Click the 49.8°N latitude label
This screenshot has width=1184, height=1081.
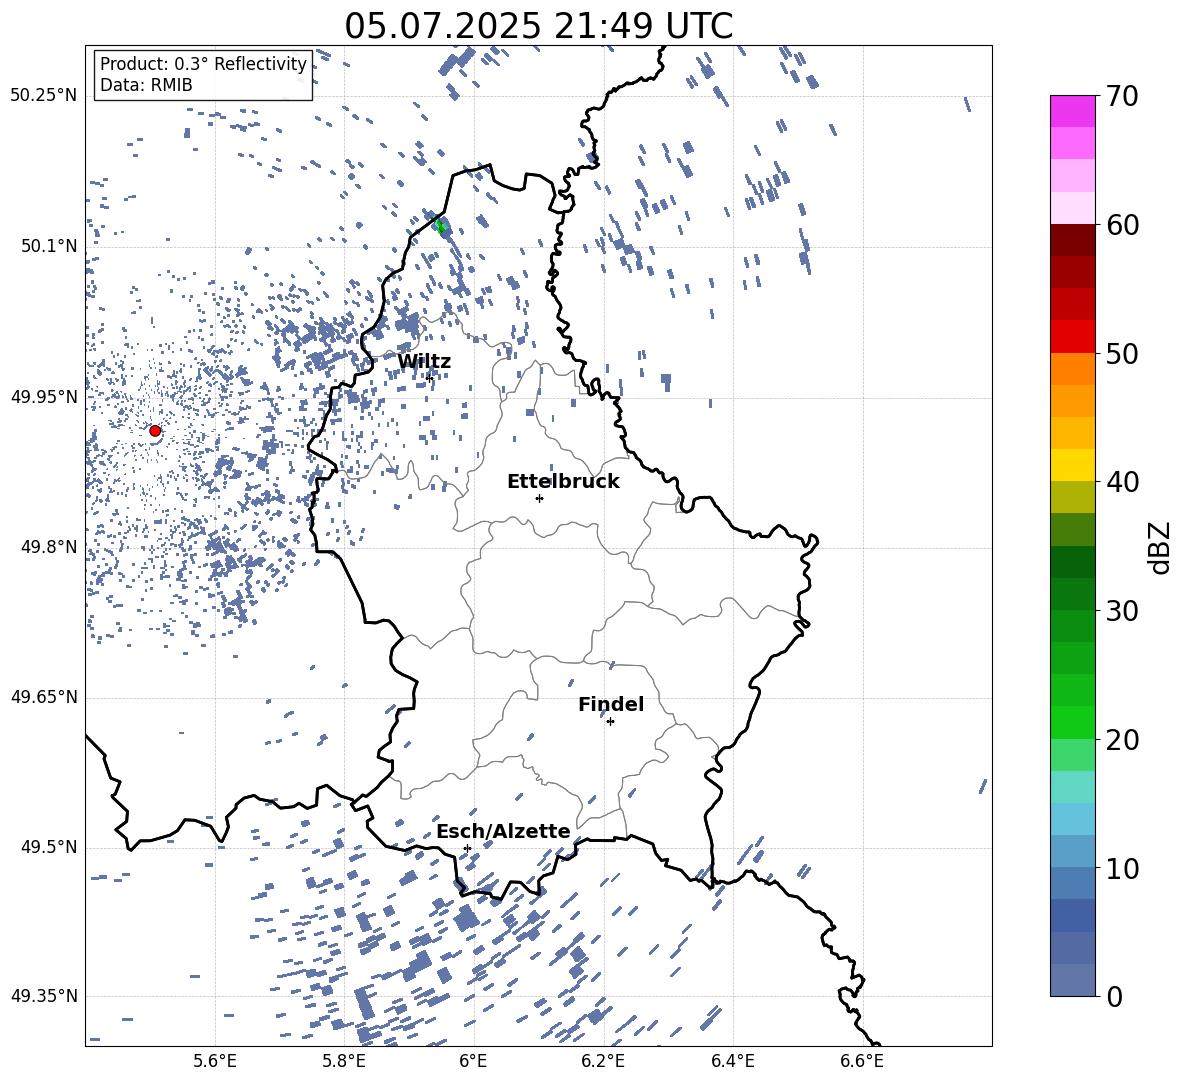pos(49,547)
